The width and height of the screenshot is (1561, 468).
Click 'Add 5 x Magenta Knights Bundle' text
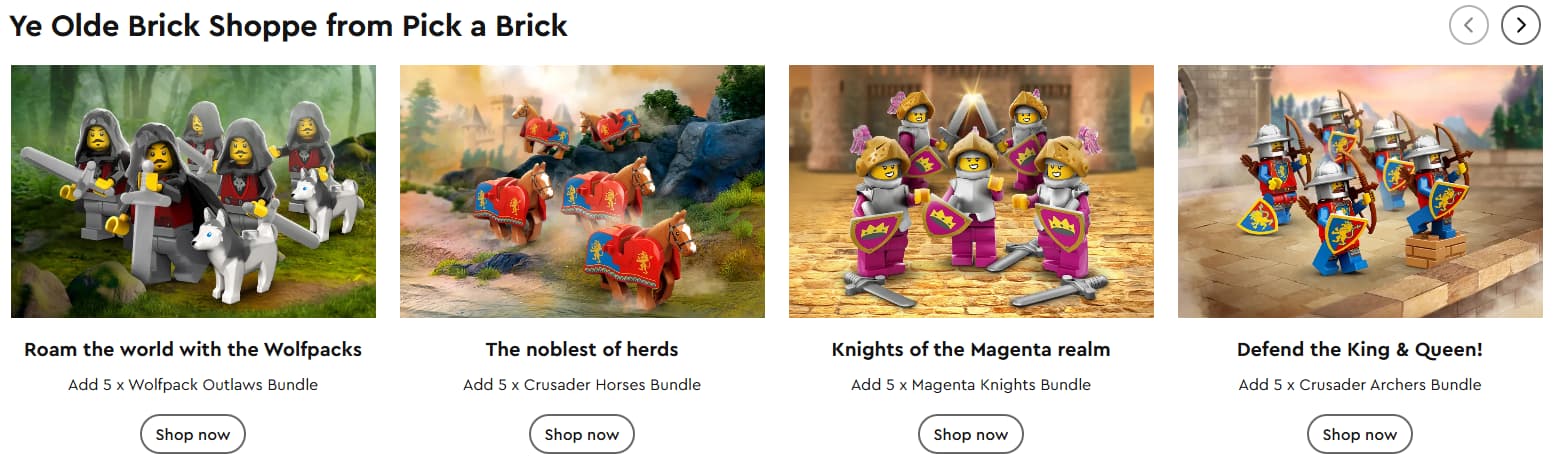click(971, 385)
